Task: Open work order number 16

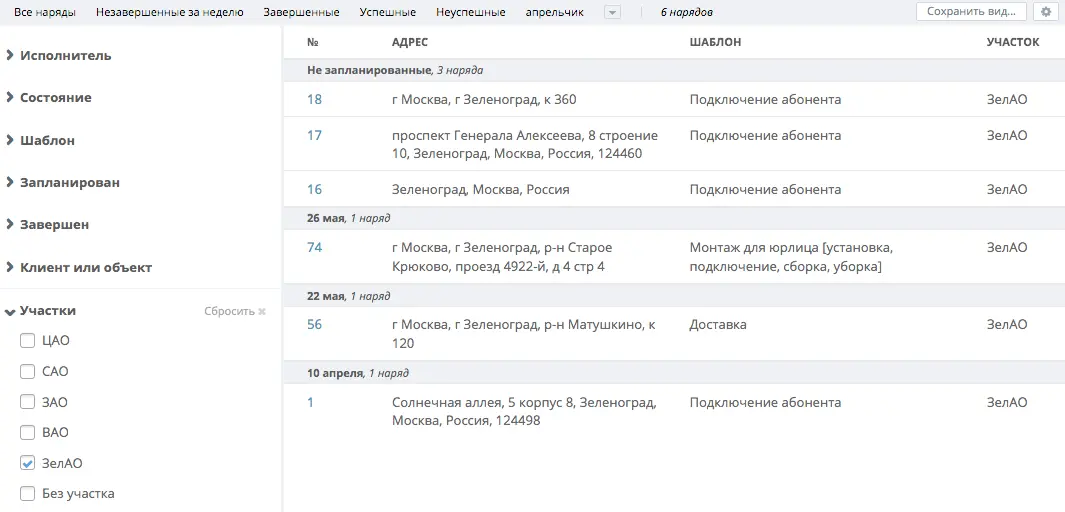Action: [x=314, y=190]
